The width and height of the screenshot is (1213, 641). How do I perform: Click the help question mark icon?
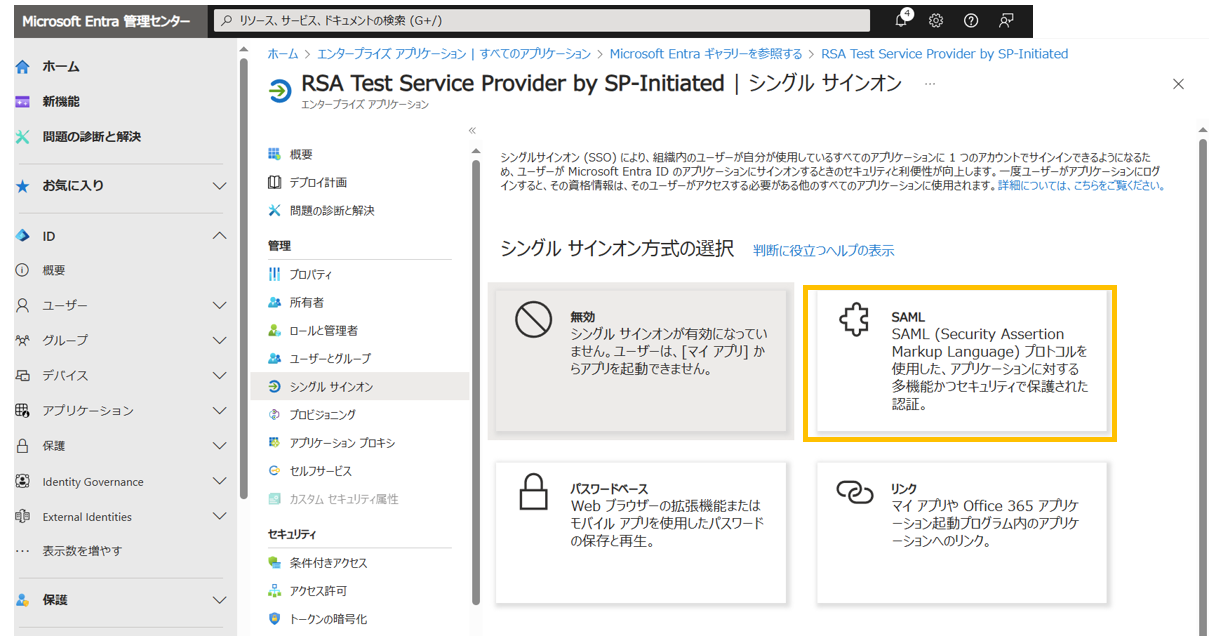pyautogui.click(x=971, y=20)
